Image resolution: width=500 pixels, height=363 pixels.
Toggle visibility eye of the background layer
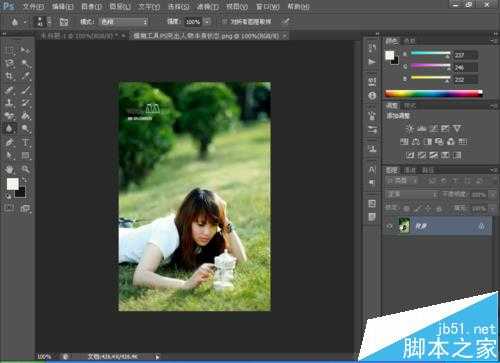coord(389,226)
